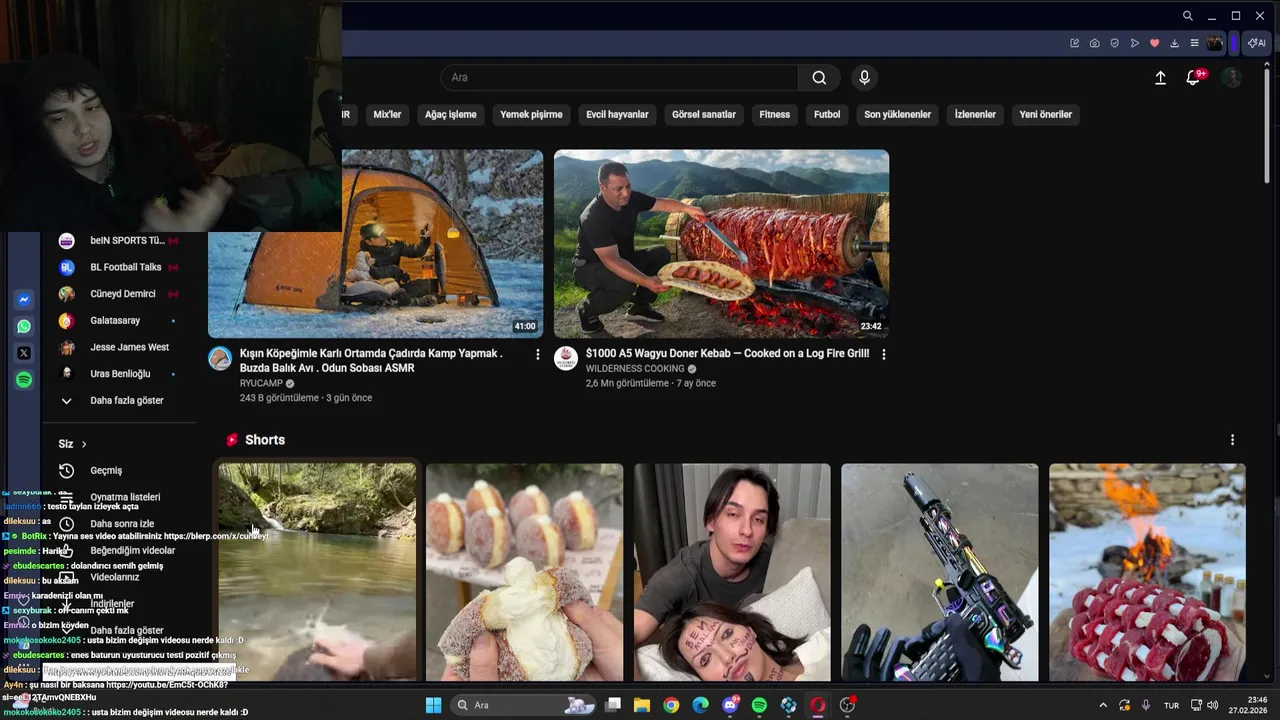Image resolution: width=1280 pixels, height=720 pixels.
Task: Select the Ağaç işleme filter chip
Action: 451,115
